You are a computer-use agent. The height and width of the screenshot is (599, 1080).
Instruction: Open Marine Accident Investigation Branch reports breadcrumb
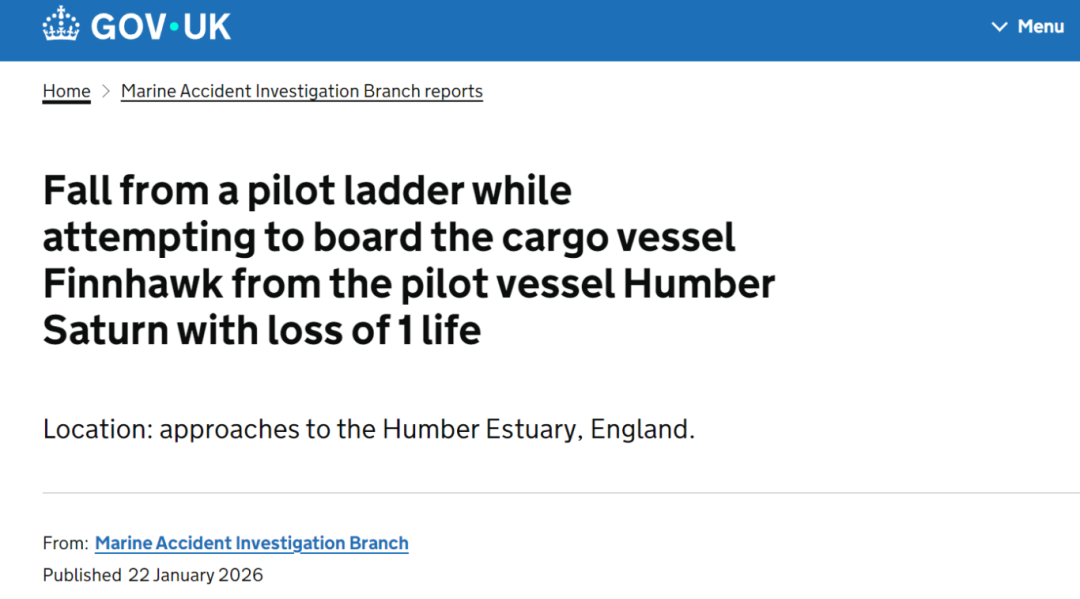click(302, 91)
